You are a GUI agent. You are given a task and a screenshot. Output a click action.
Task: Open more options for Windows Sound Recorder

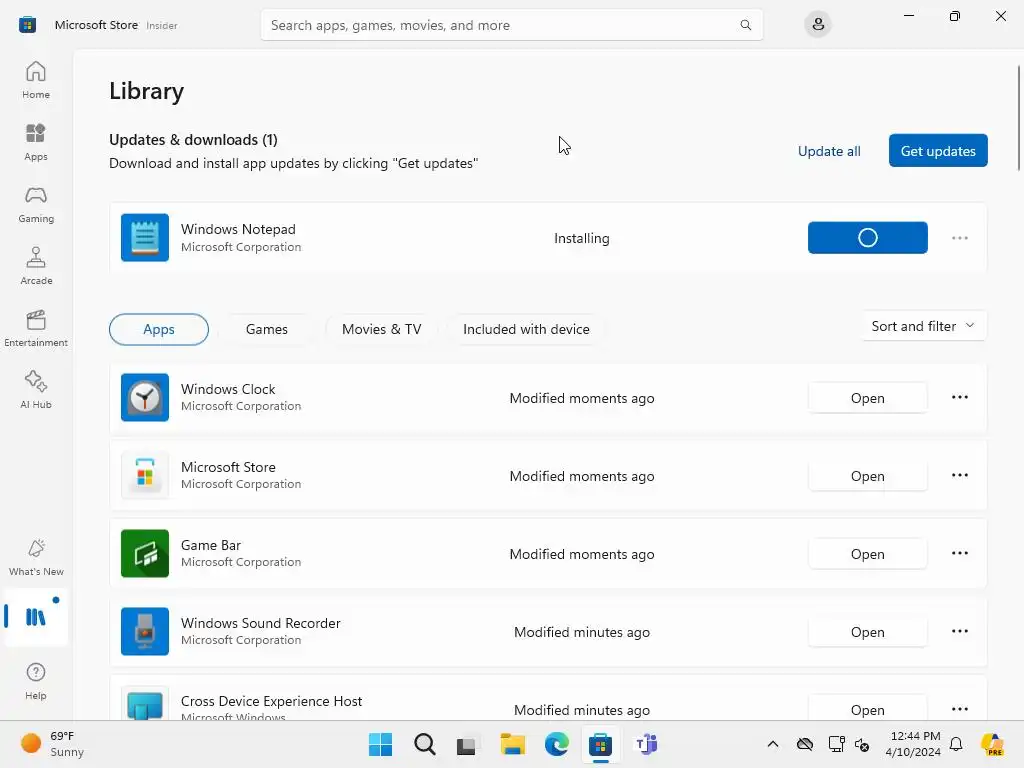point(959,631)
